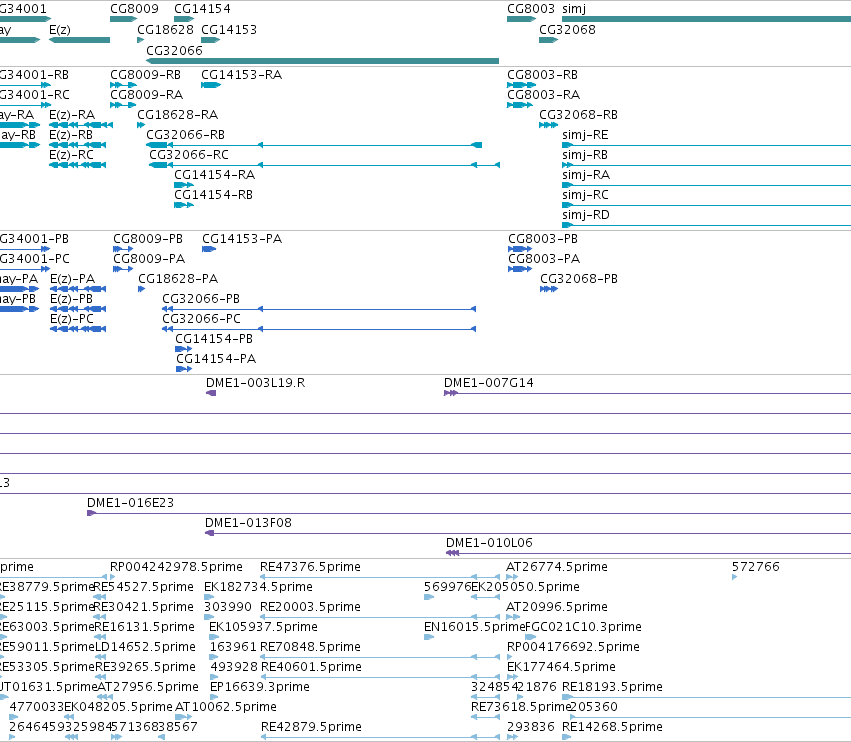Viewport: 851px width, 742px height.
Task: Select transcript CG32066-RC
Action: [x=325, y=165]
